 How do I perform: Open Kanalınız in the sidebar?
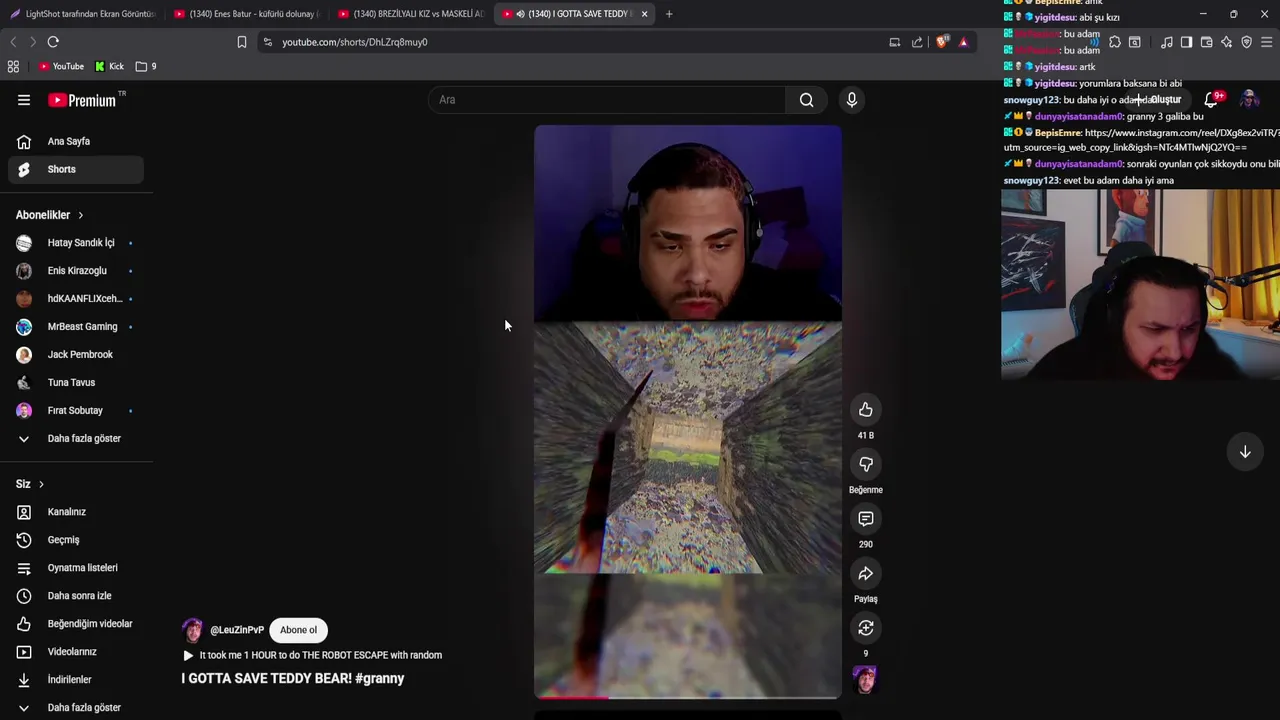tap(76, 512)
